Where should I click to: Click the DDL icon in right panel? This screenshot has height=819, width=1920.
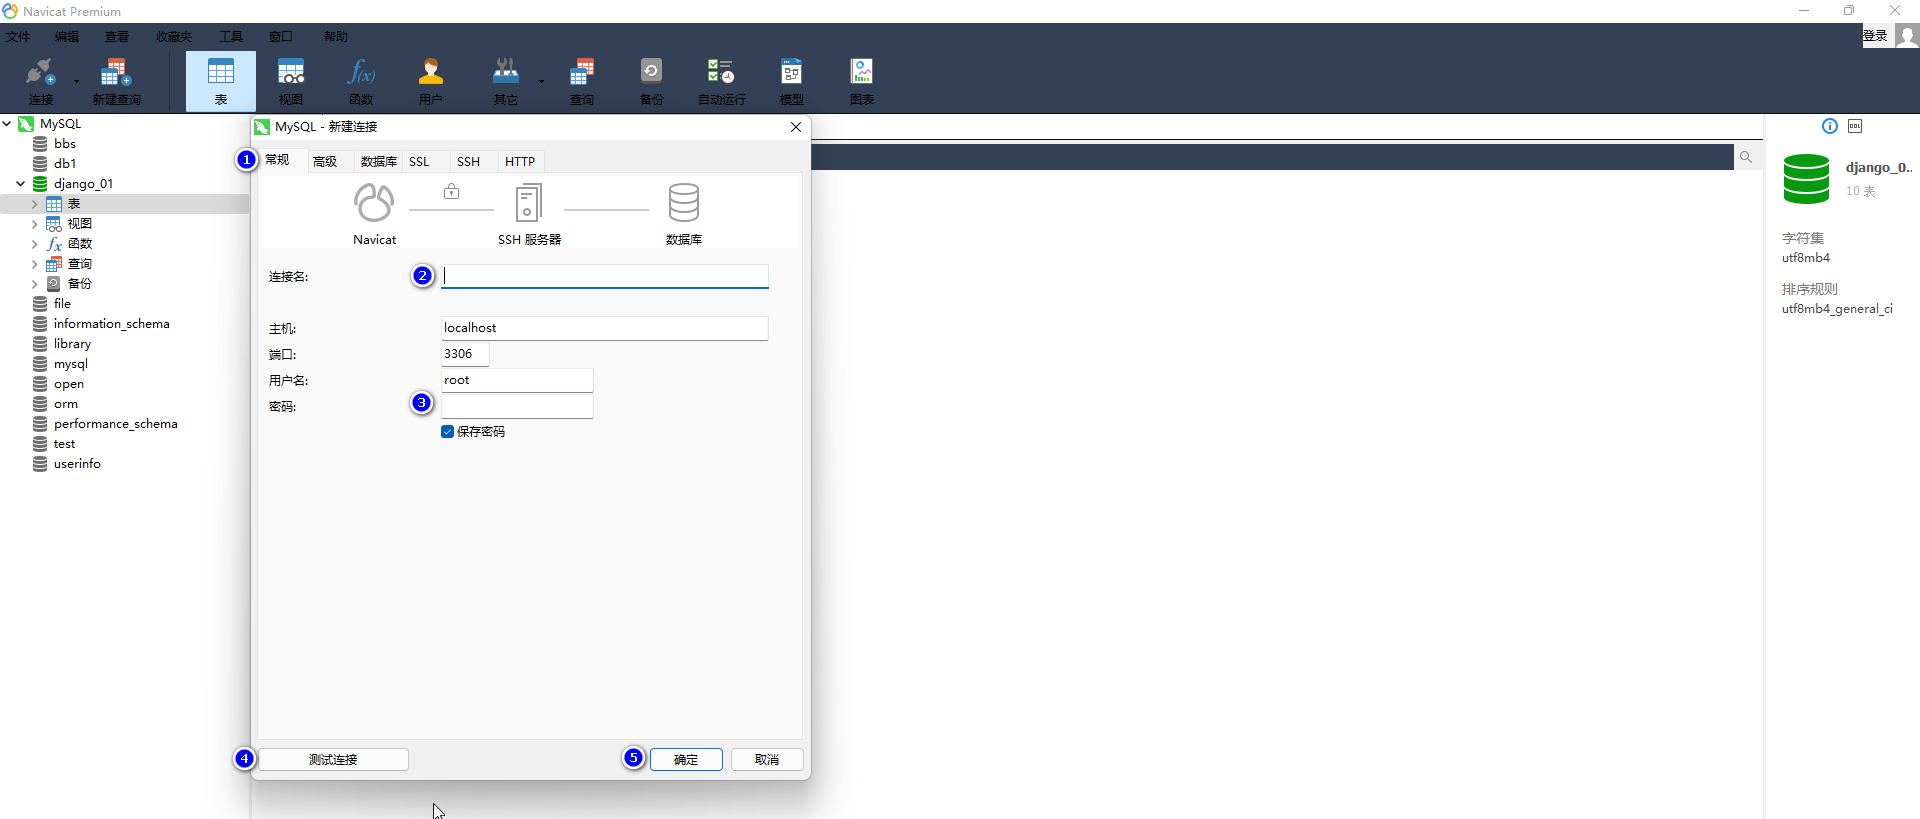(x=1855, y=126)
